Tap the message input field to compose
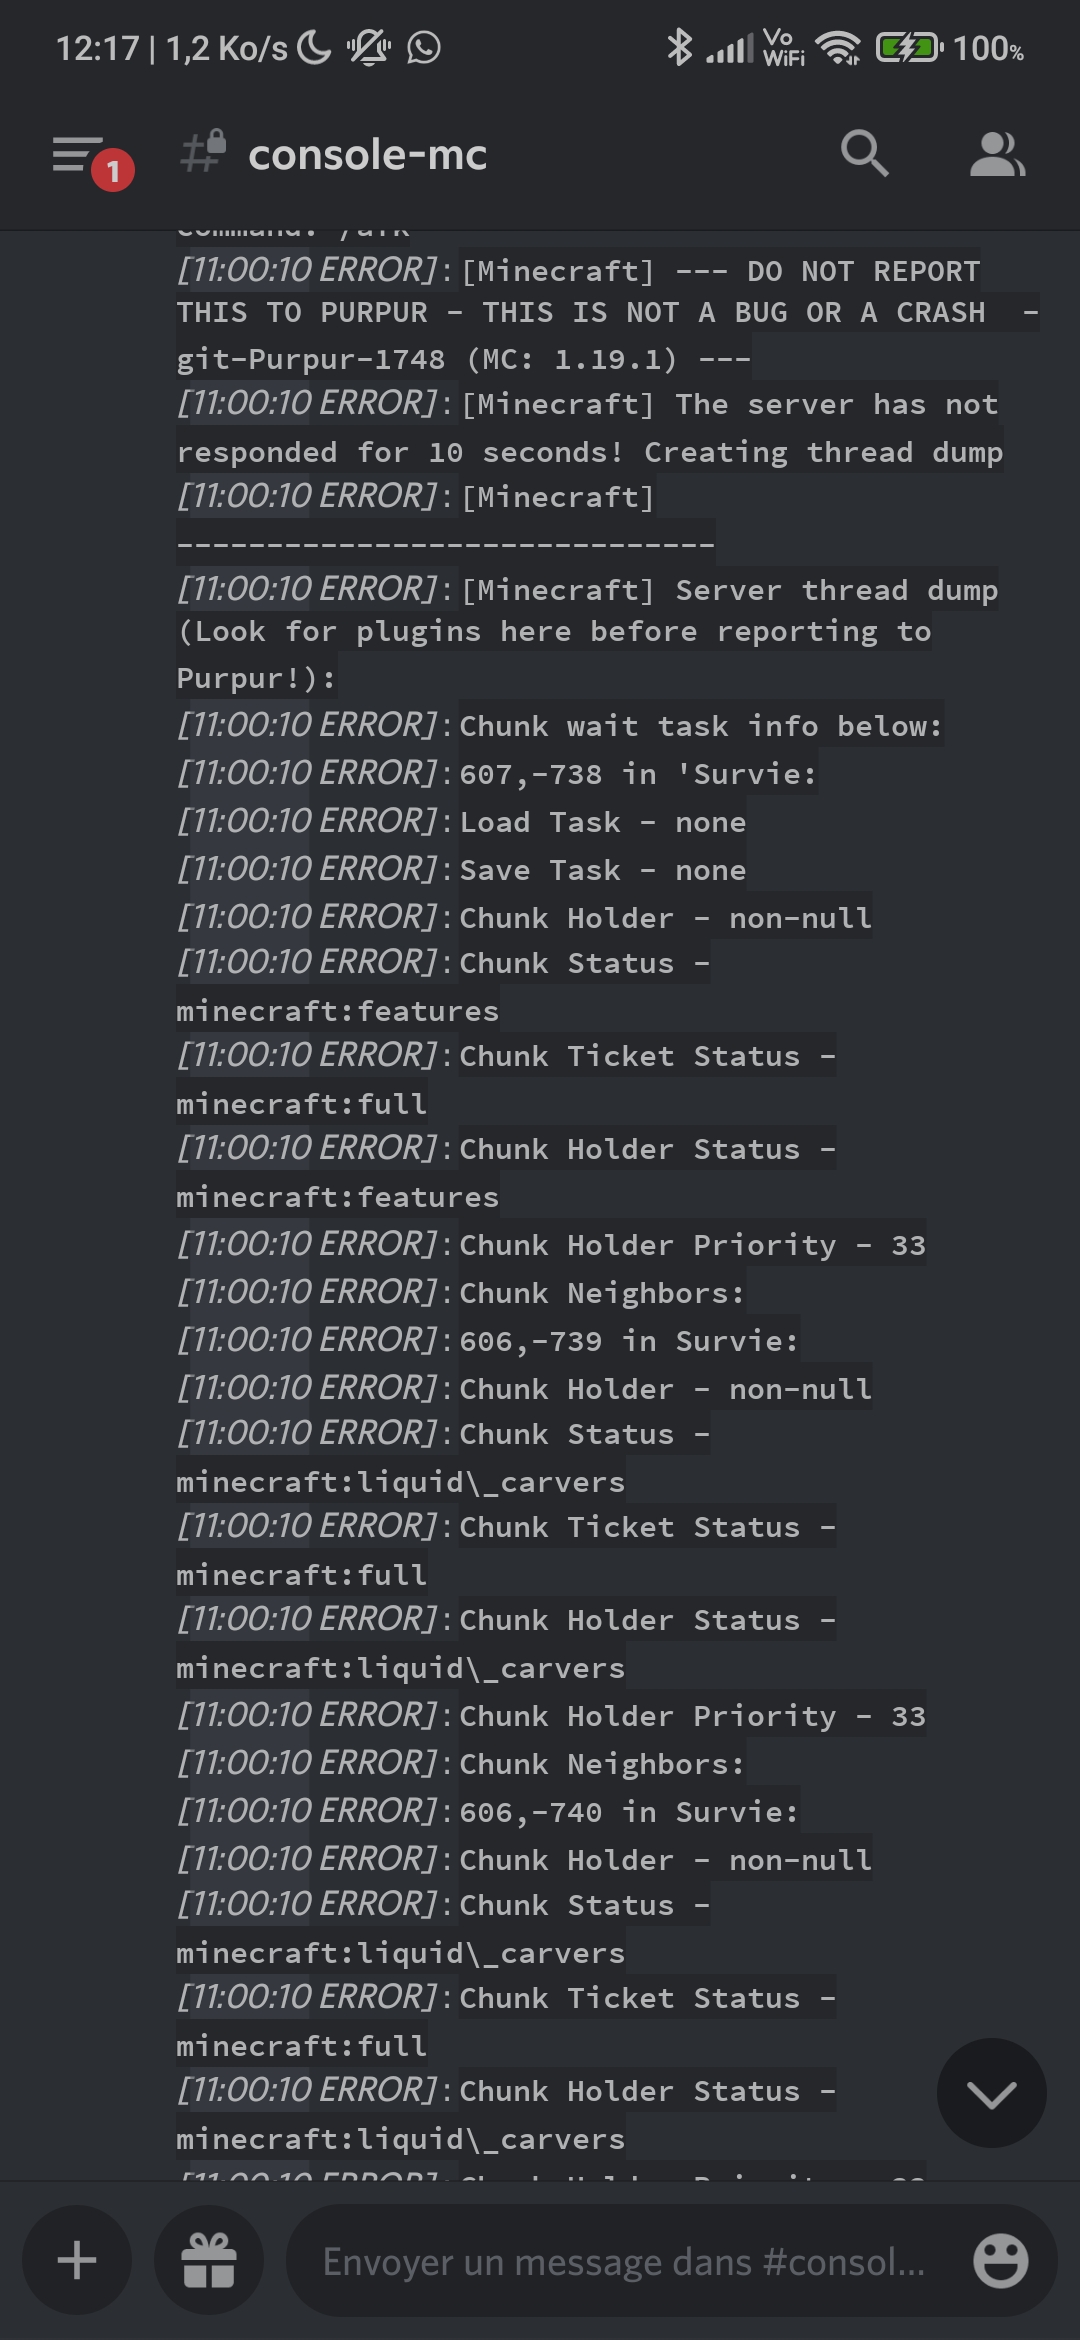Viewport: 1080px width, 2340px height. click(620, 2261)
